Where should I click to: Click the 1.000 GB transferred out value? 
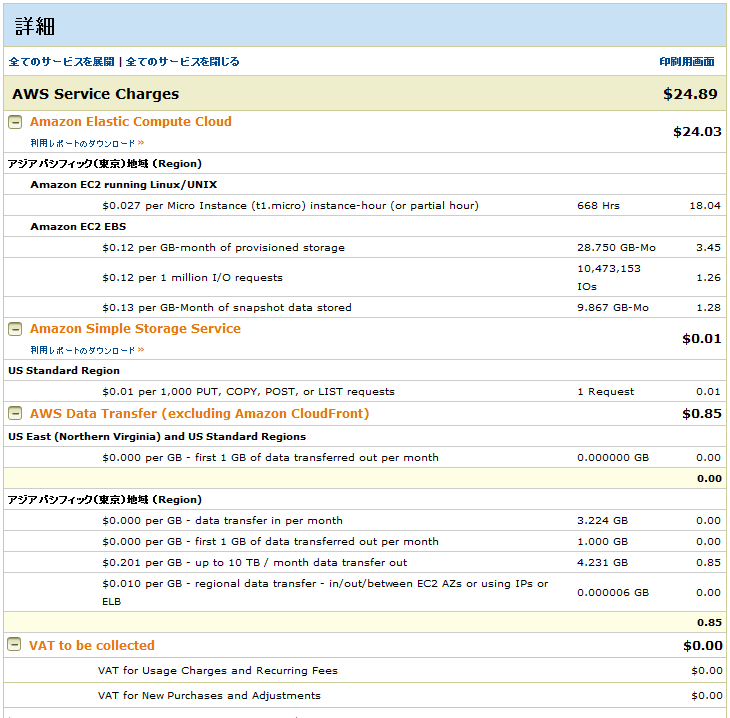tap(602, 542)
